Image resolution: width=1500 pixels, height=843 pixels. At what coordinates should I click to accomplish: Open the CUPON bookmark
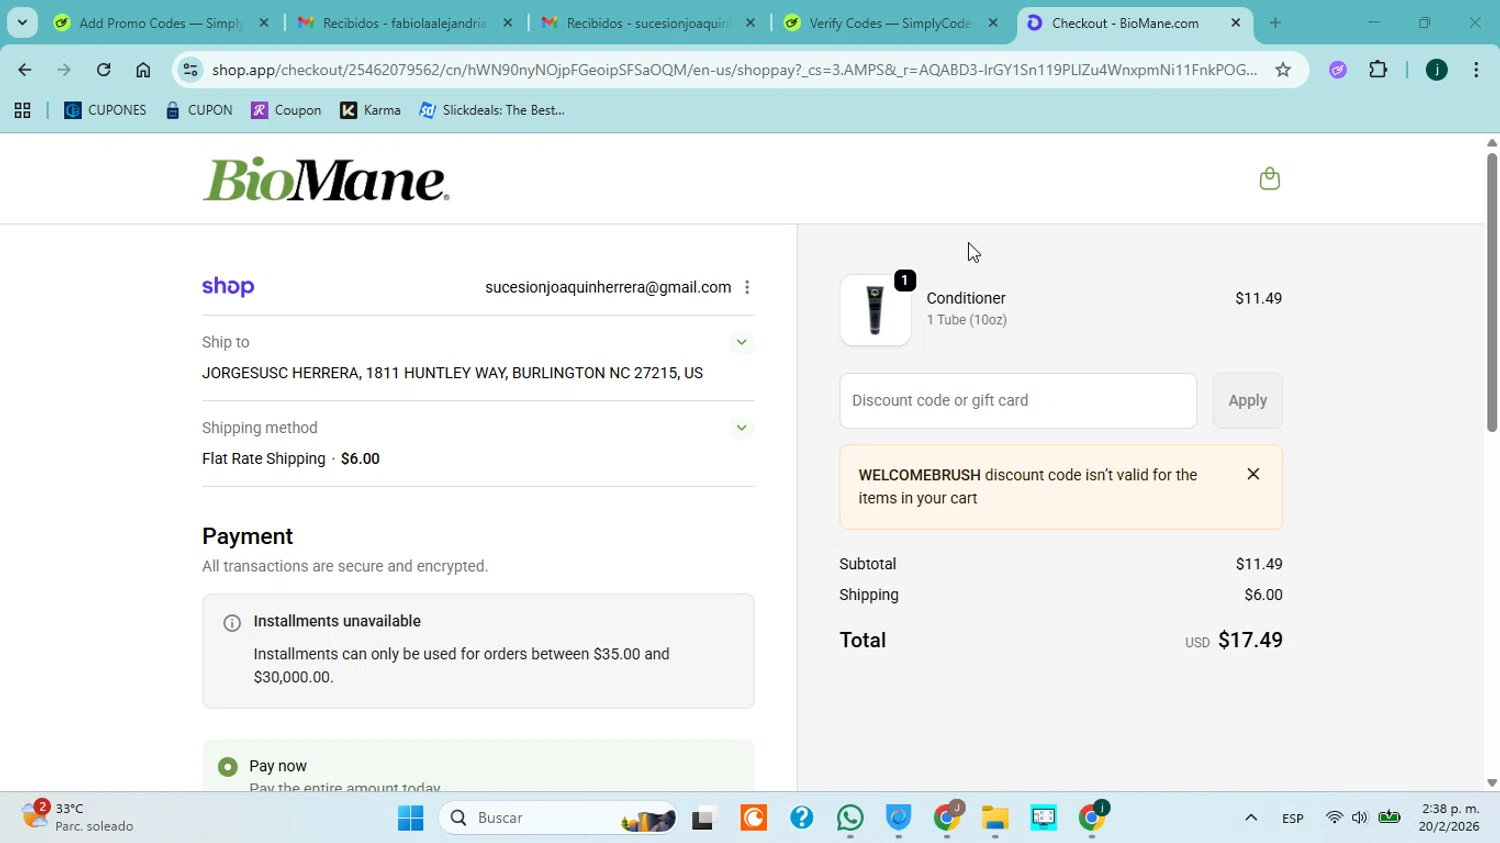tap(199, 111)
